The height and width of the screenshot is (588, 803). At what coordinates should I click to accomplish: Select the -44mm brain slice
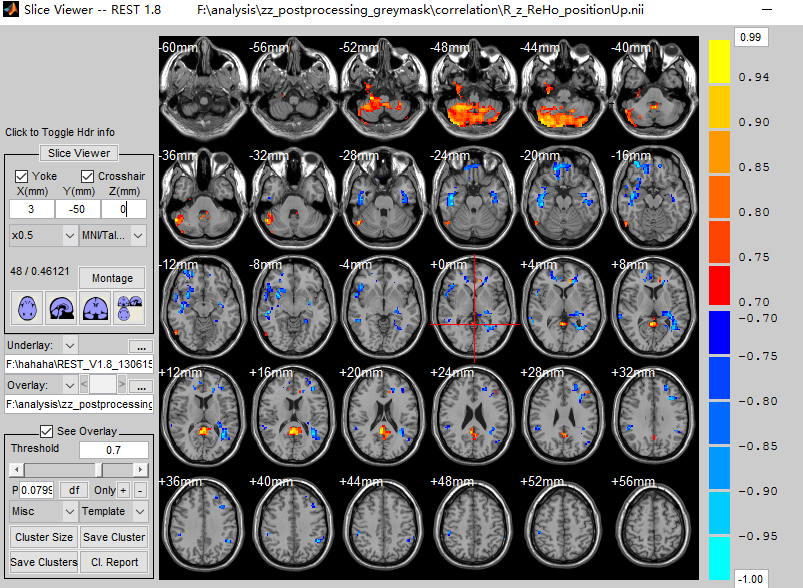click(563, 91)
